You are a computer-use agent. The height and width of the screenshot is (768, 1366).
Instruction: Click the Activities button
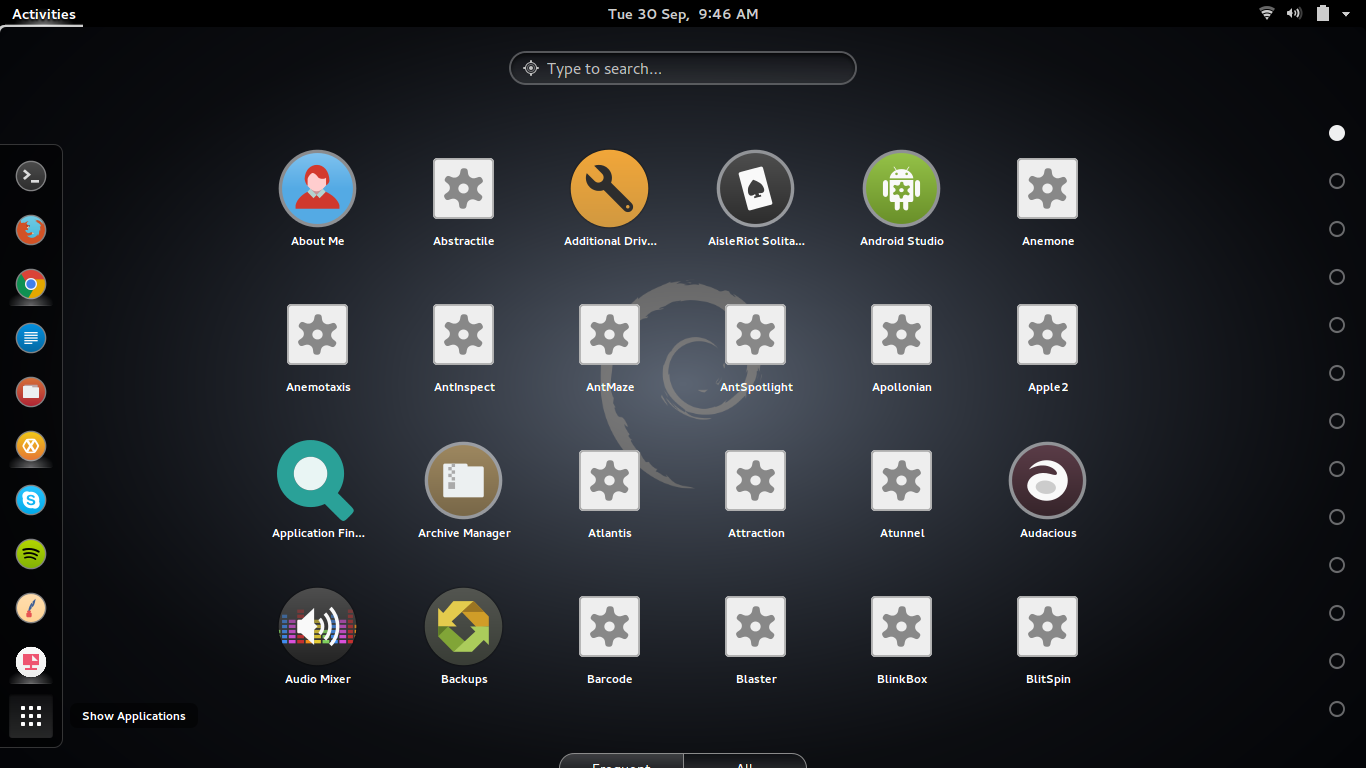[43, 14]
